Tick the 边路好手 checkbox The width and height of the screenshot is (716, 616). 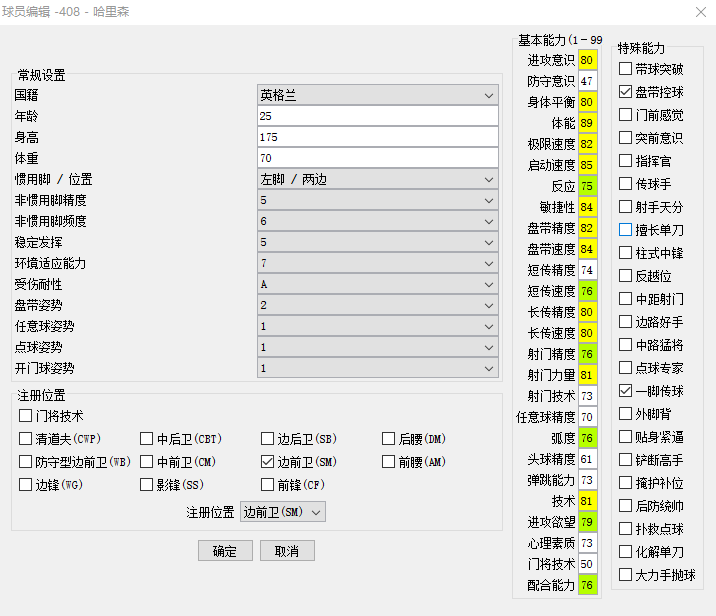(x=626, y=321)
